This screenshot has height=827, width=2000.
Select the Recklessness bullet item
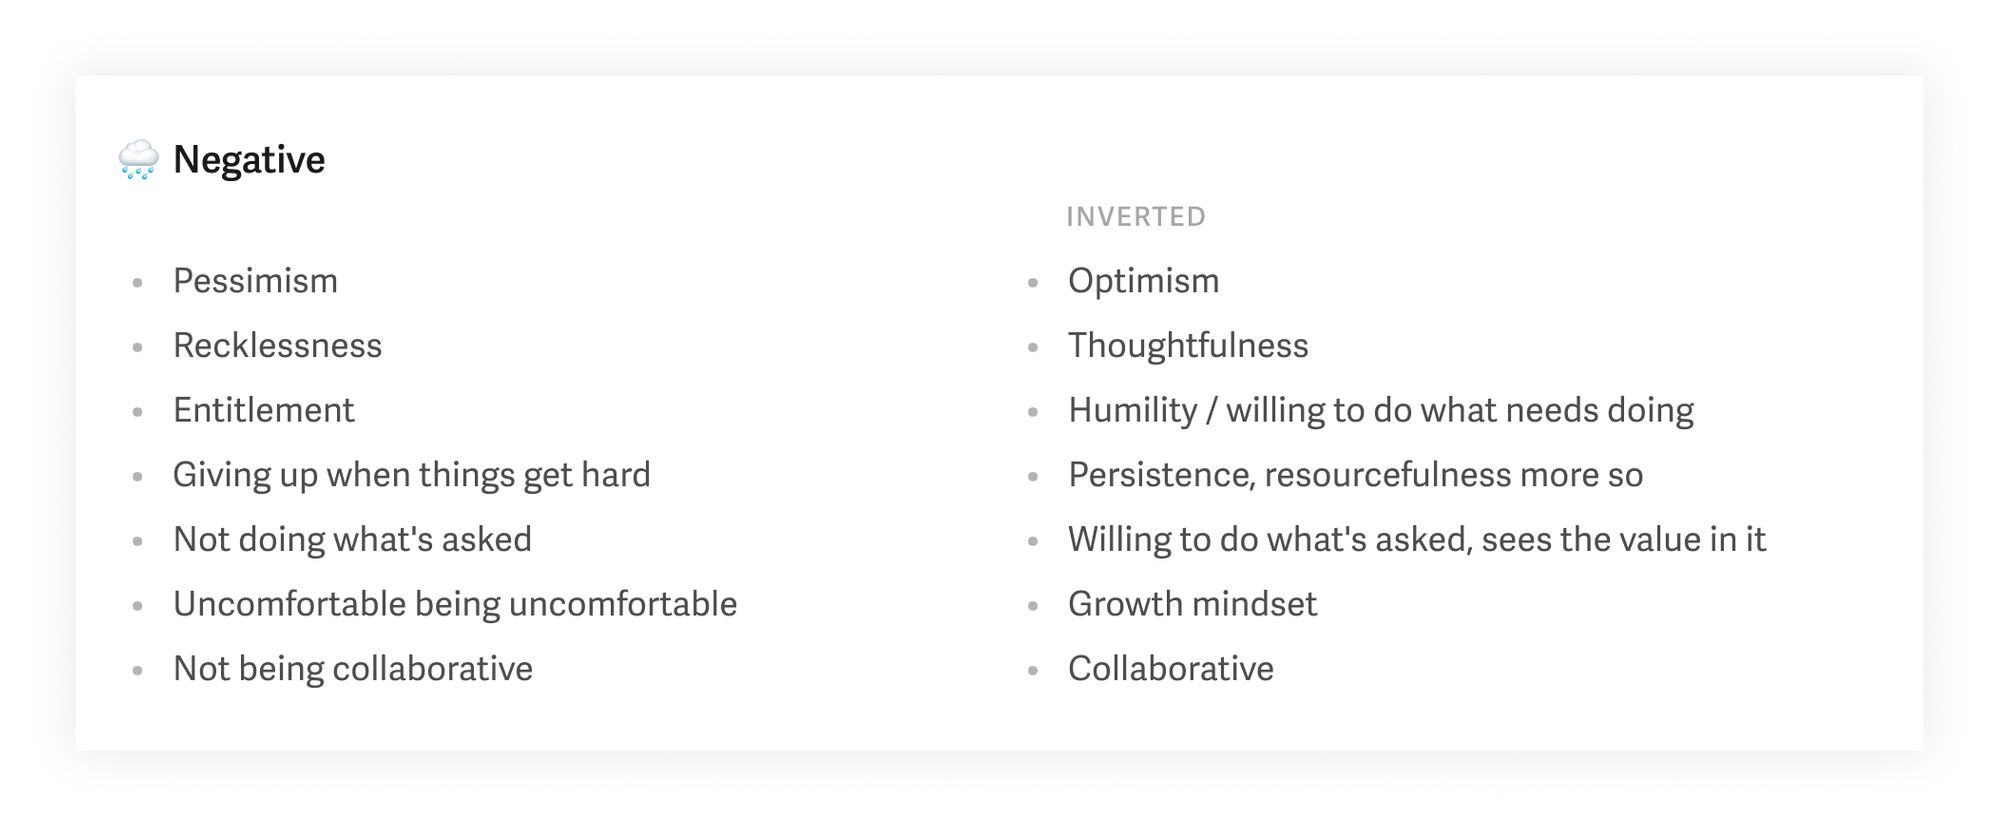tap(277, 346)
